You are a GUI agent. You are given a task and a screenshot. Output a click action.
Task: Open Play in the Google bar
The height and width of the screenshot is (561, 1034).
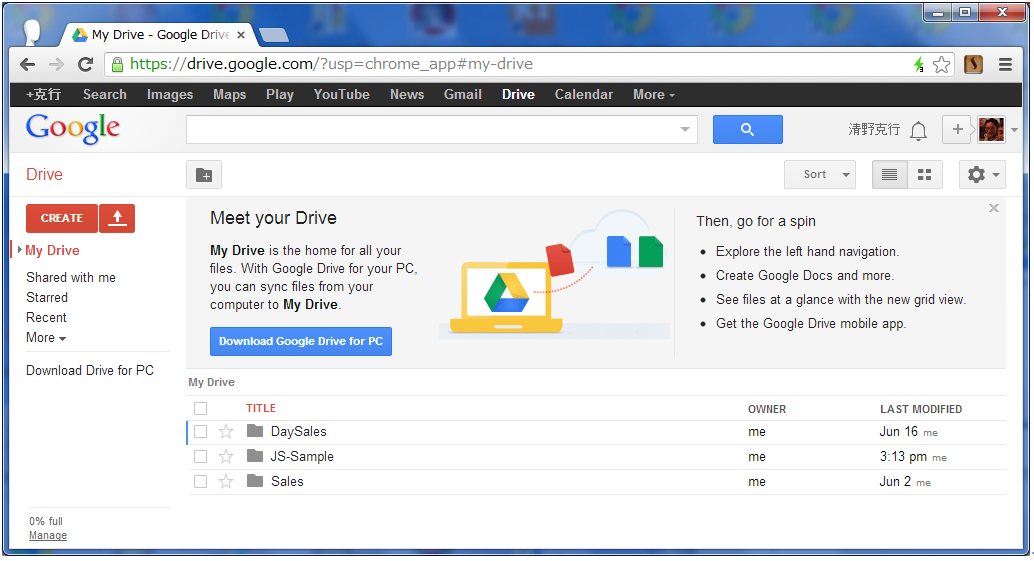click(280, 95)
